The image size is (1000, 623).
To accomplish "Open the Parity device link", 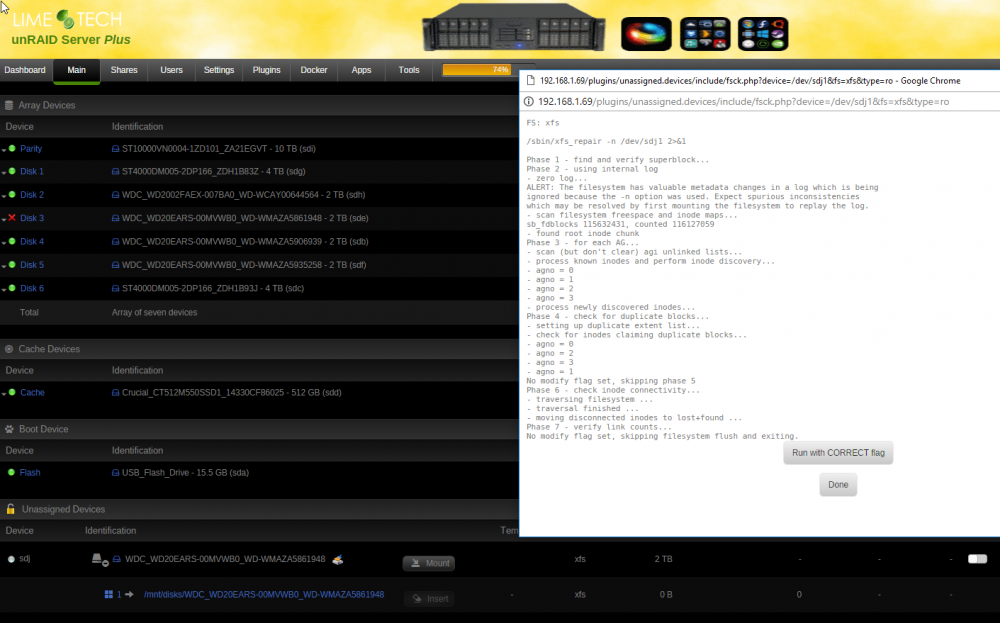I will 31,149.
